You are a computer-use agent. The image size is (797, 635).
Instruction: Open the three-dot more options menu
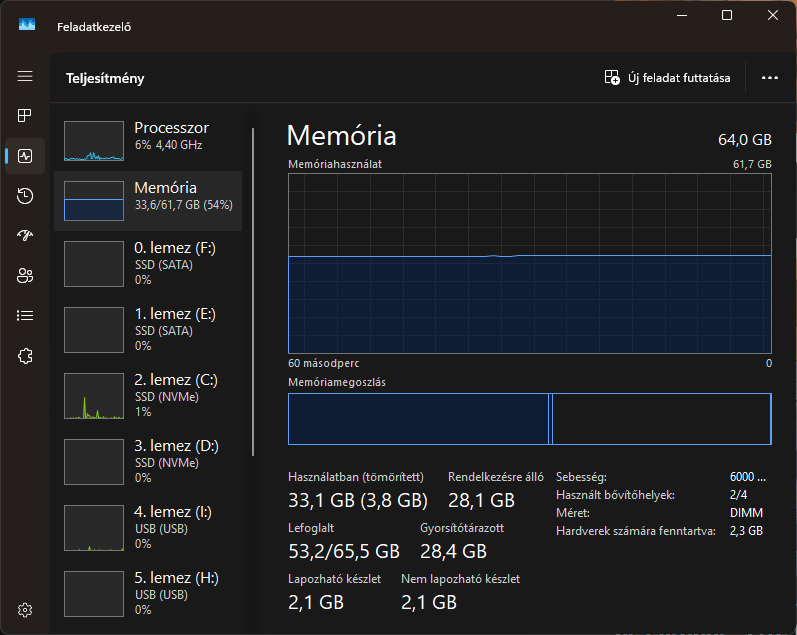click(769, 78)
